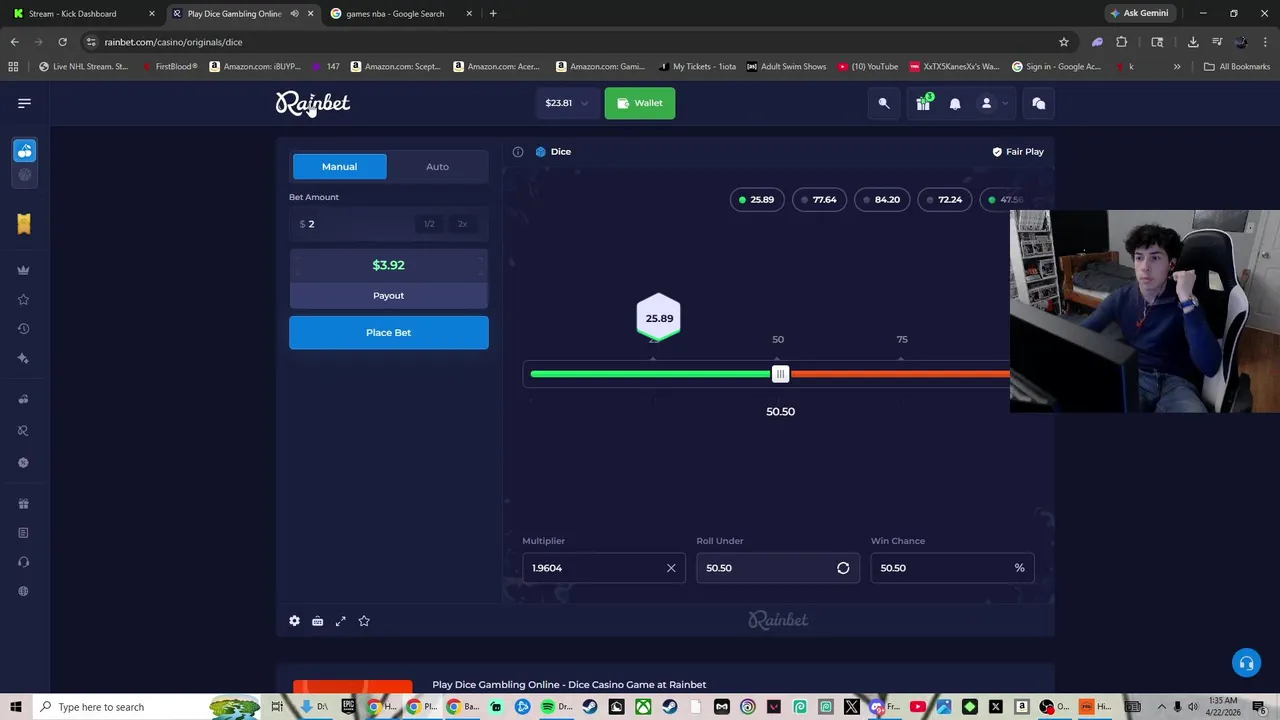Open the search magnifier icon
The height and width of the screenshot is (720, 1280).
coord(884,103)
